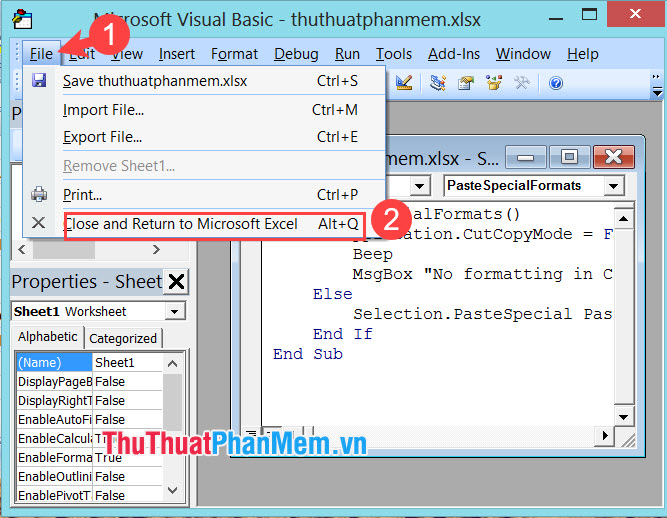Close the thuthuatphanmem.xlsx code window
This screenshot has width=667, height=518.
click(613, 157)
